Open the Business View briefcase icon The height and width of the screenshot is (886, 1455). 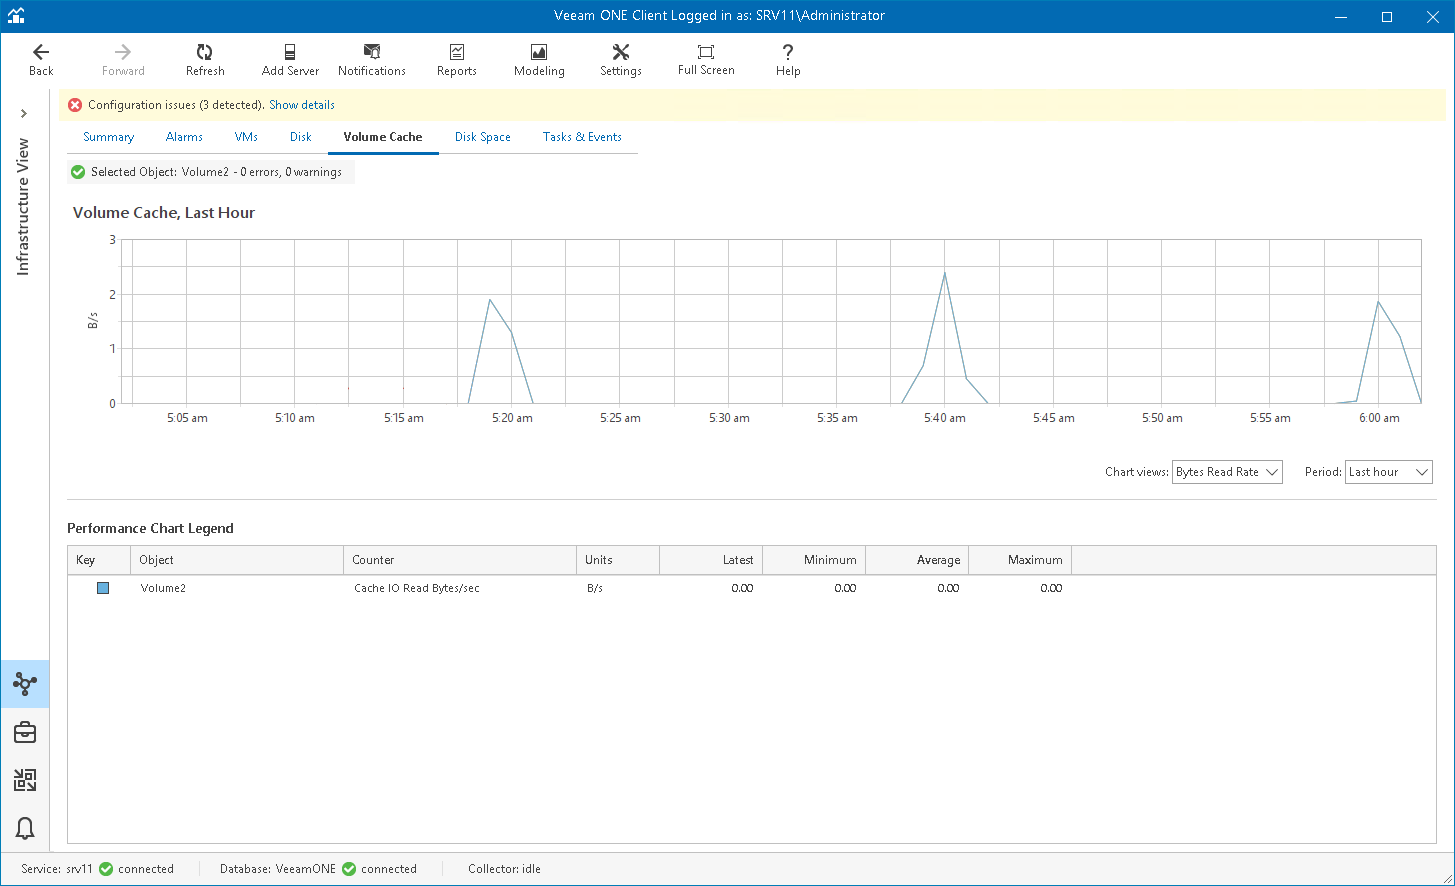coord(25,732)
